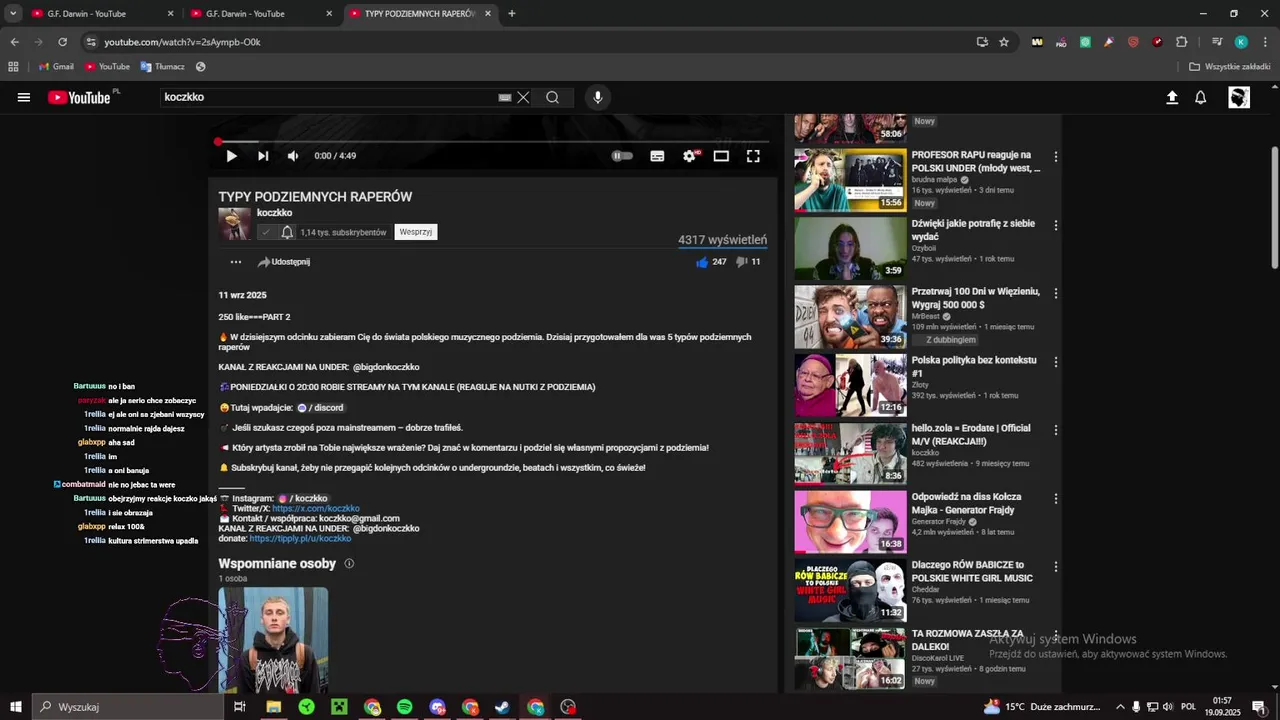Open the on-screen keyboard icon in search
This screenshot has width=1280, height=720.
tap(505, 97)
